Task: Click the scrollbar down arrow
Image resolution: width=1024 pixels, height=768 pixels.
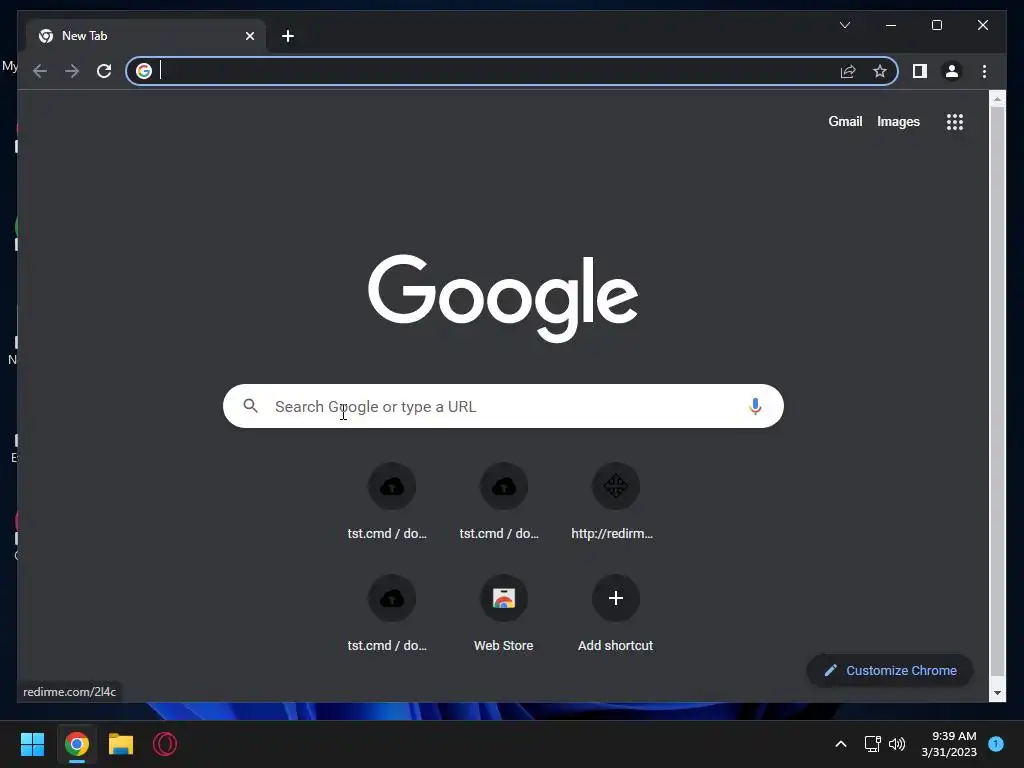Action: pos(997,693)
